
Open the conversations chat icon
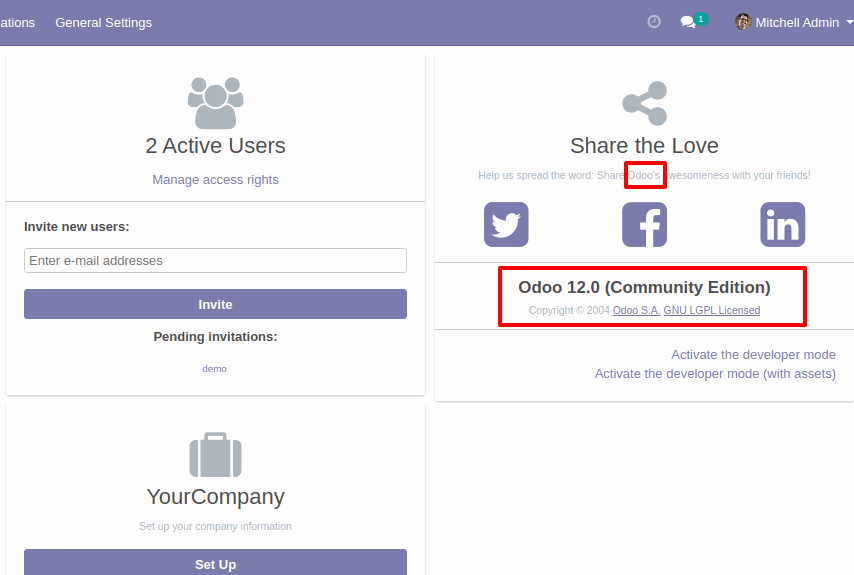(688, 22)
